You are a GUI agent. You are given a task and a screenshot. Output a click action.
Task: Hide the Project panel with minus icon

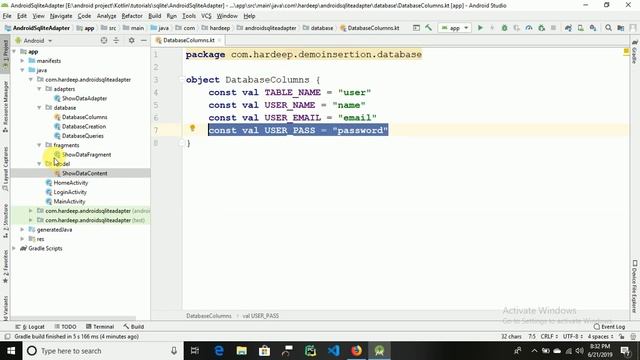(x=144, y=40)
